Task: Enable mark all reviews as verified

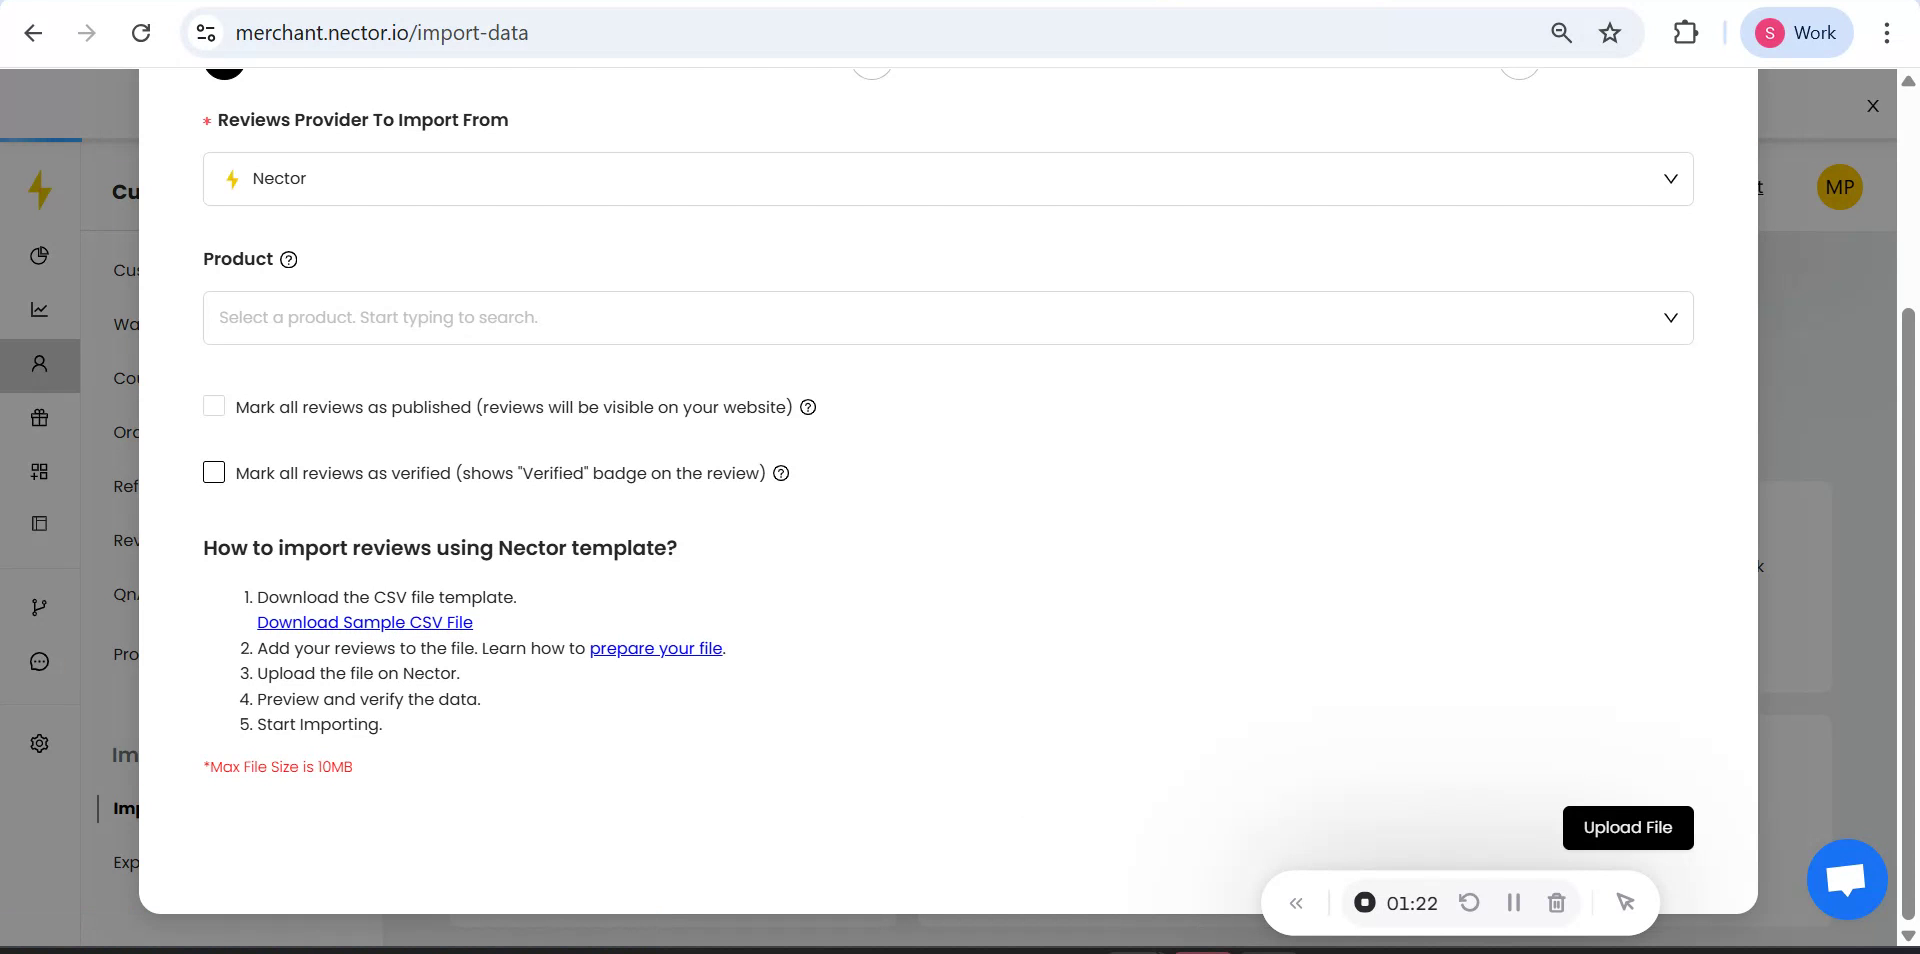Action: pyautogui.click(x=214, y=473)
